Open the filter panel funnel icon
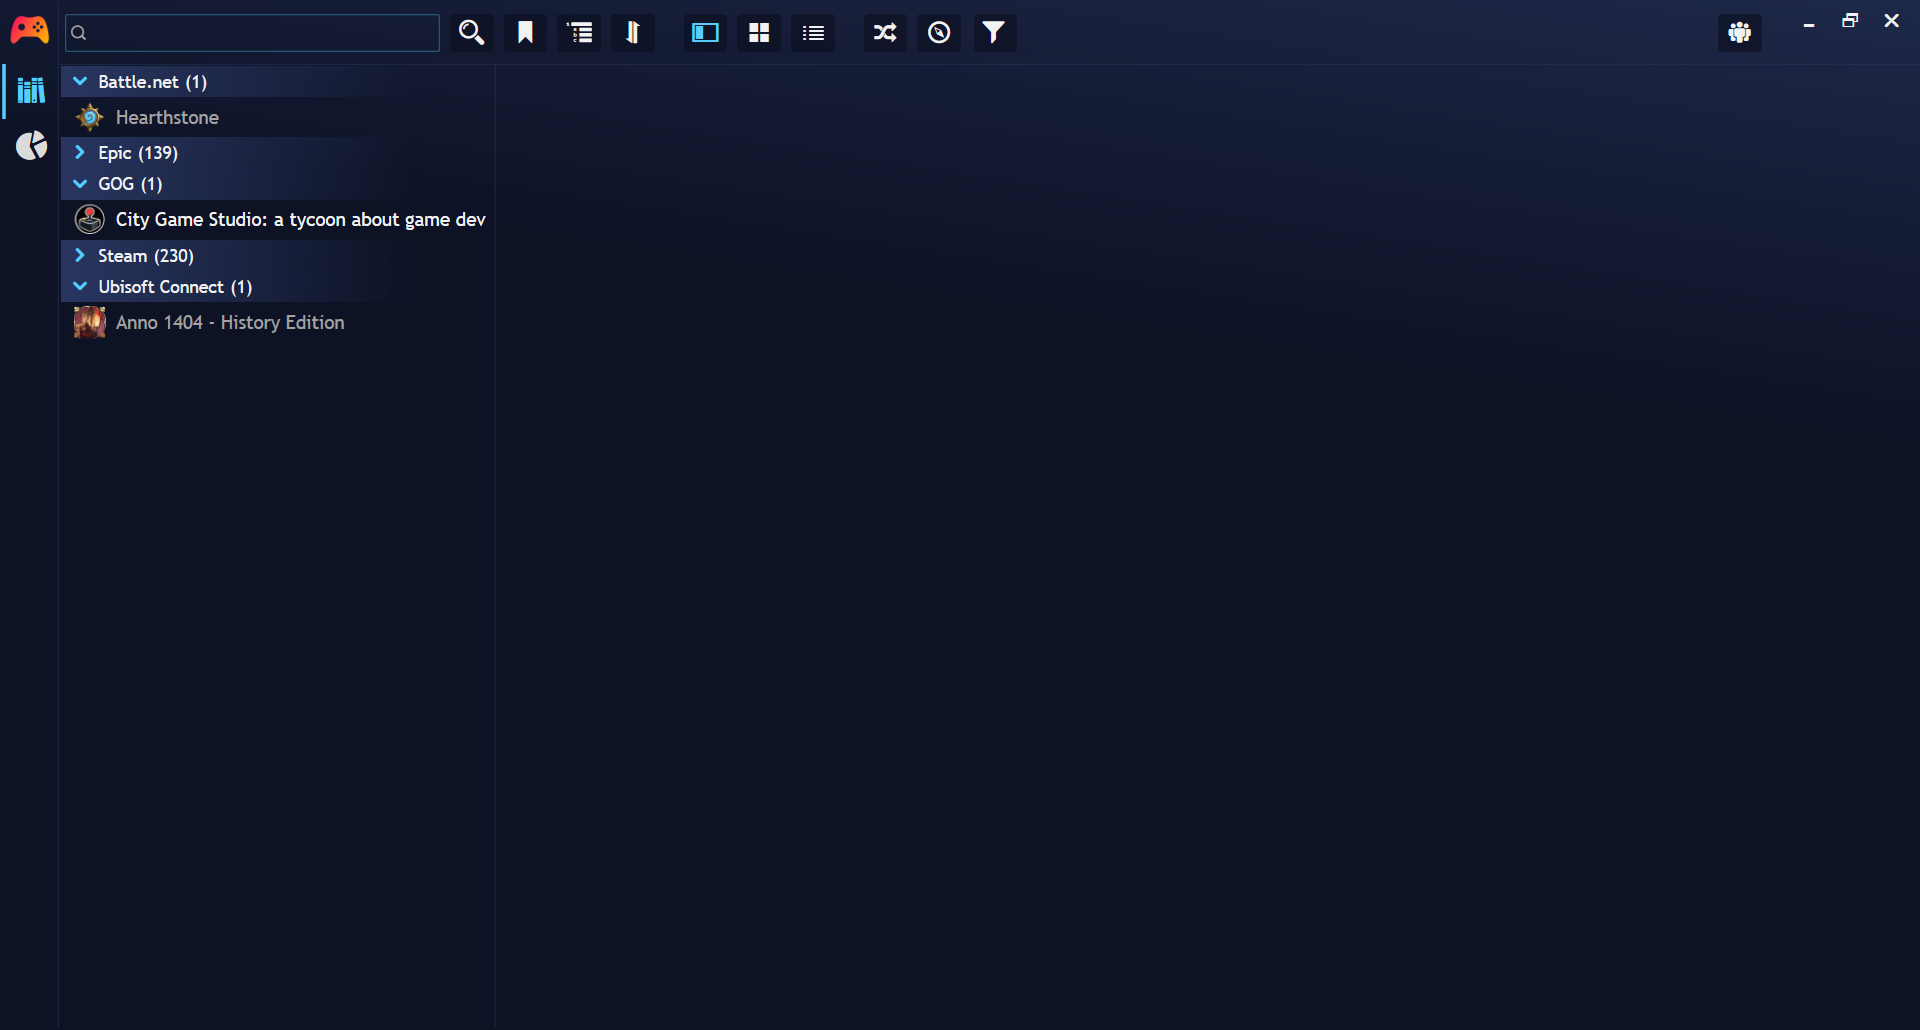 (993, 33)
